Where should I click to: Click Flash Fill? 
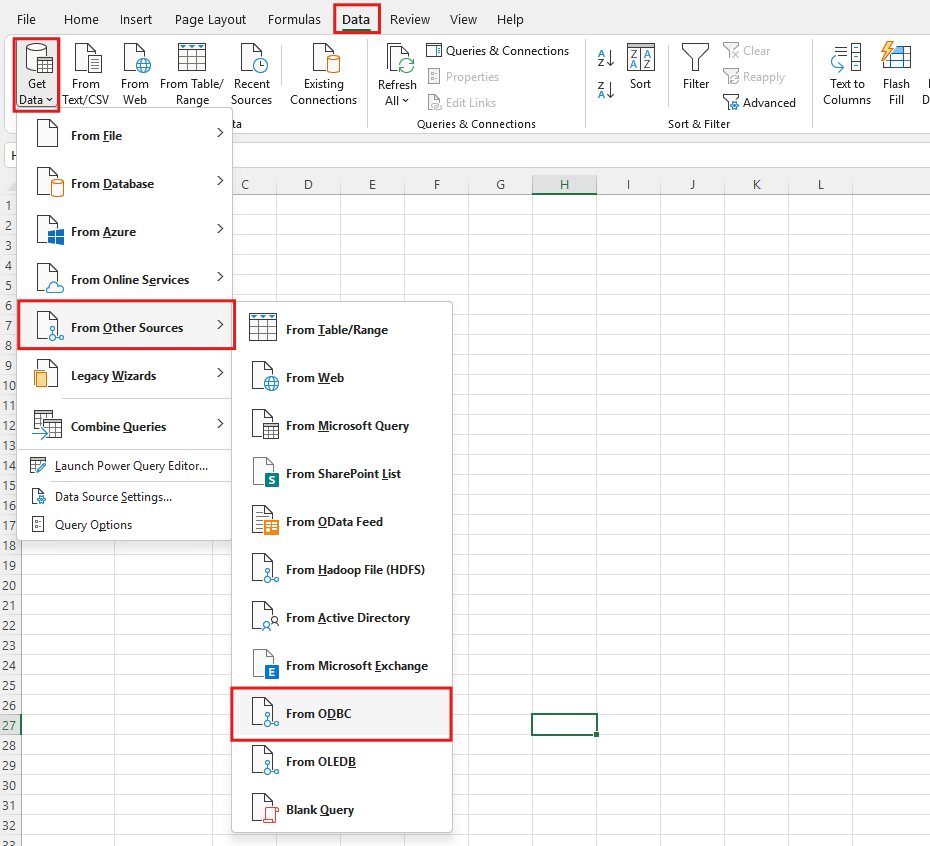pos(896,75)
